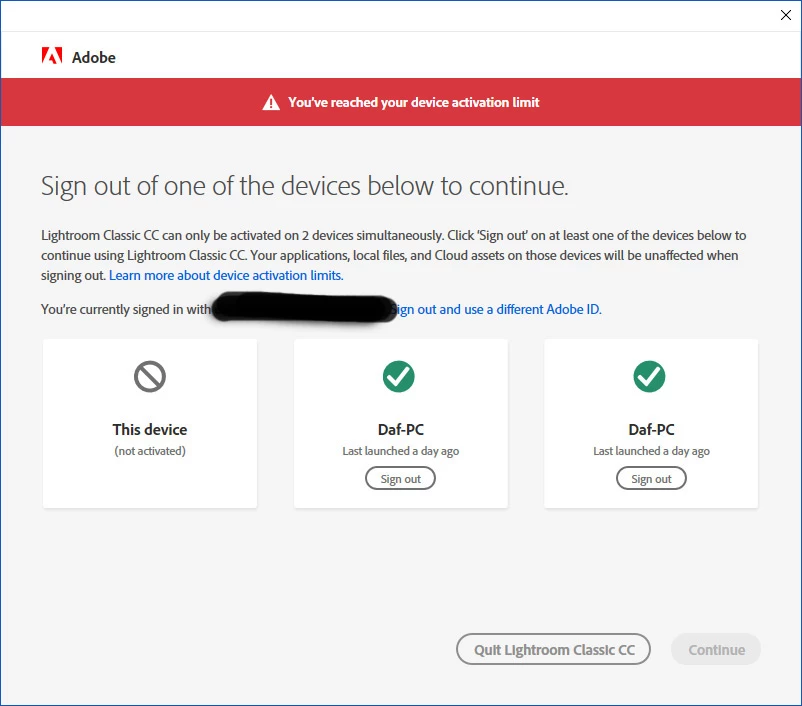802x706 pixels.
Task: Quit Lightroom Classic CC
Action: [x=553, y=649]
